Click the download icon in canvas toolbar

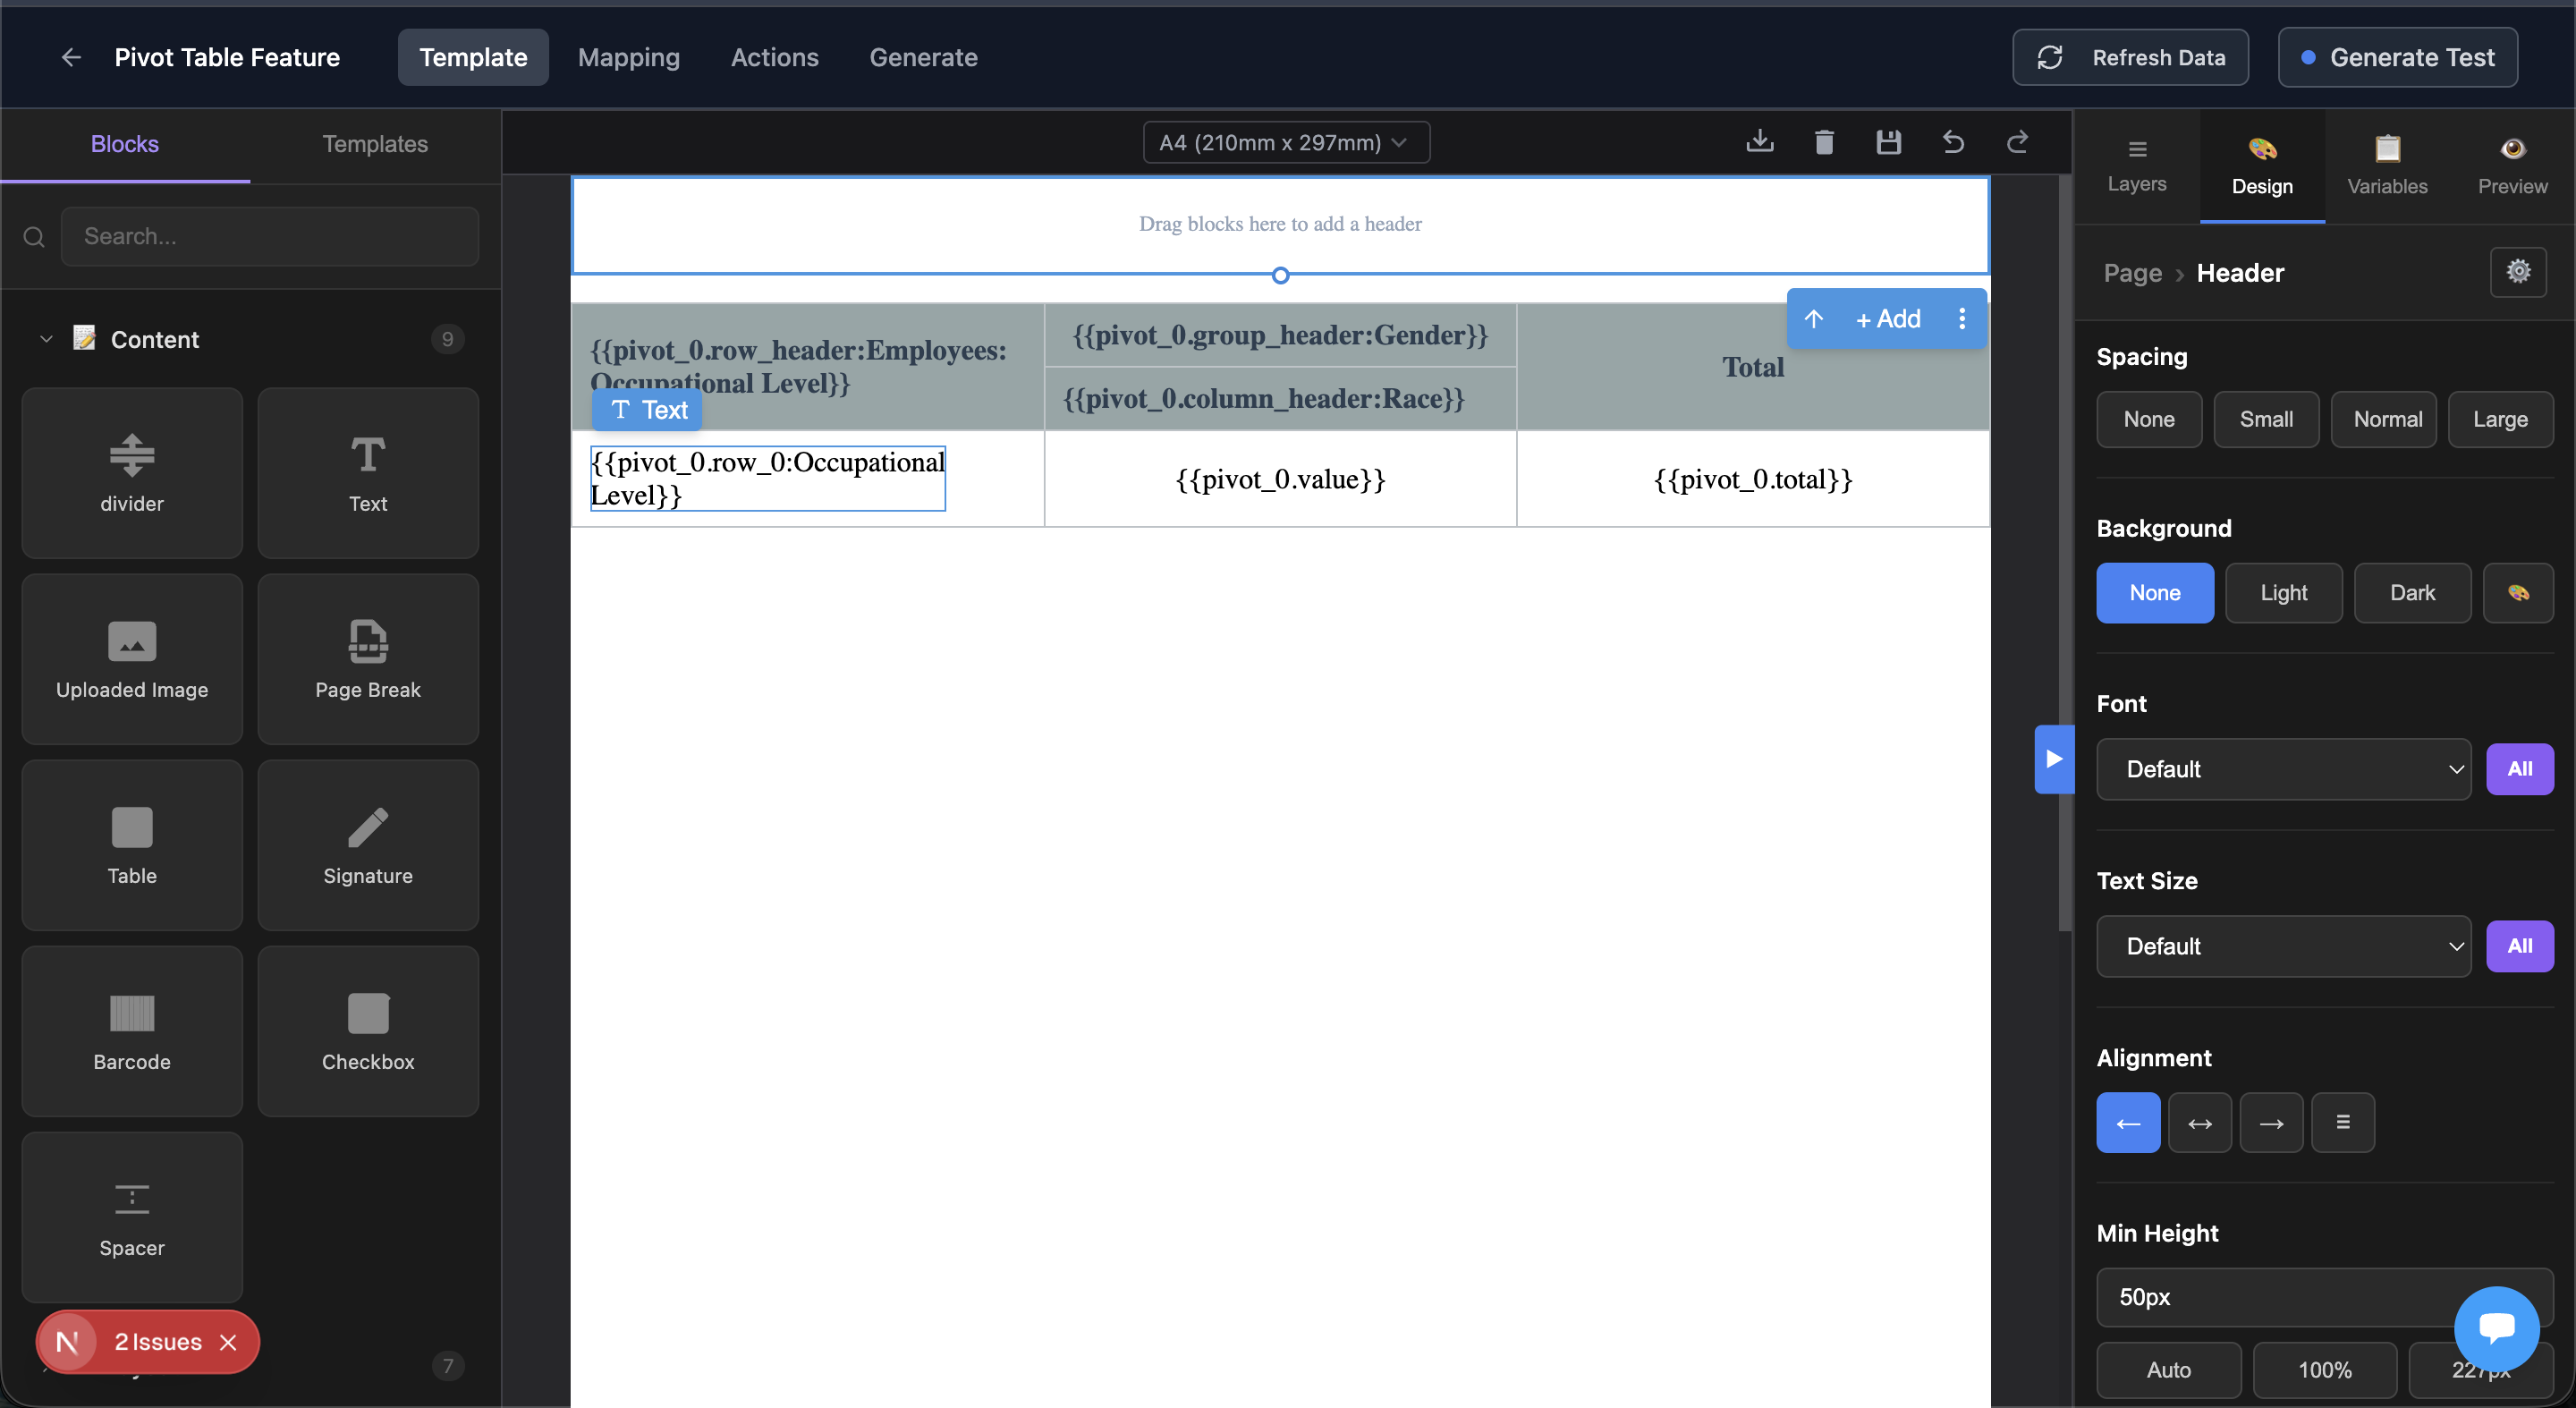point(1759,142)
